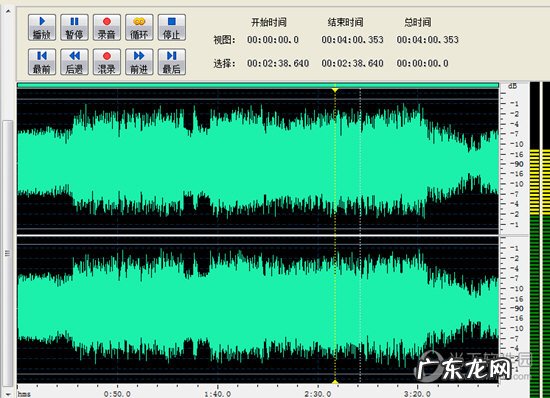Select selection total time 00:00:00.0 value
Viewport: 550px width, 398px height.
422,63
